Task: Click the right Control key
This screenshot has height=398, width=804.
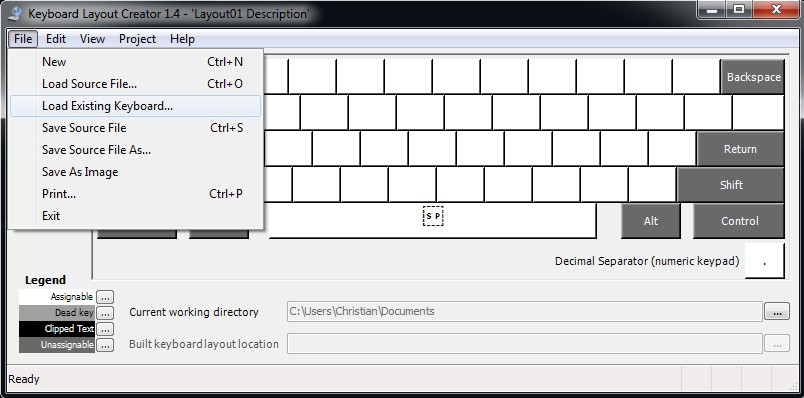Action: click(739, 221)
